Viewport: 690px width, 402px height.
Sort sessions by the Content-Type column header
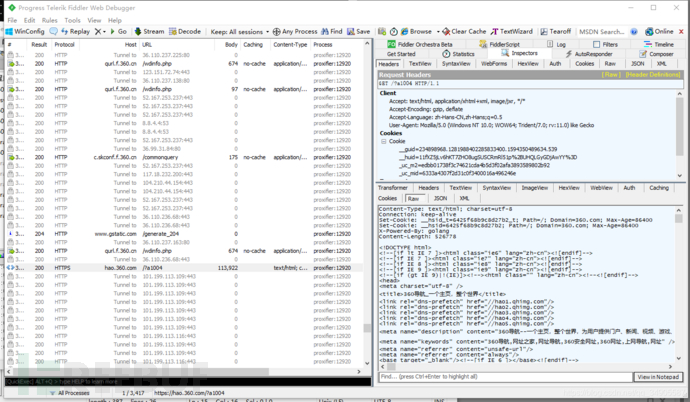click(290, 44)
